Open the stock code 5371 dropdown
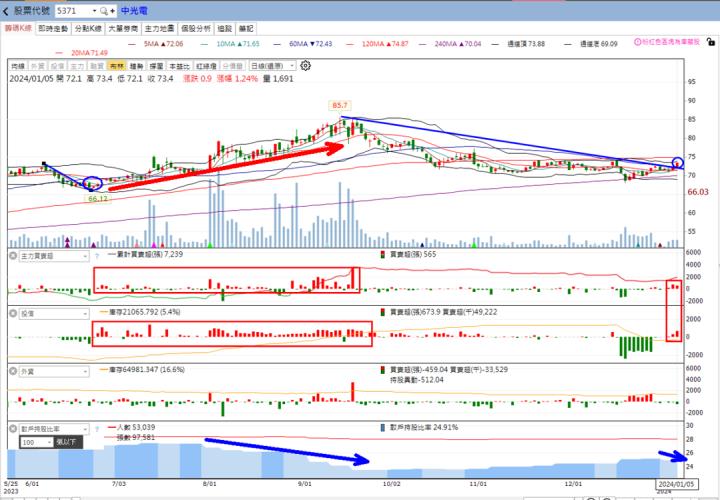The height and width of the screenshot is (500, 720). click(x=92, y=9)
